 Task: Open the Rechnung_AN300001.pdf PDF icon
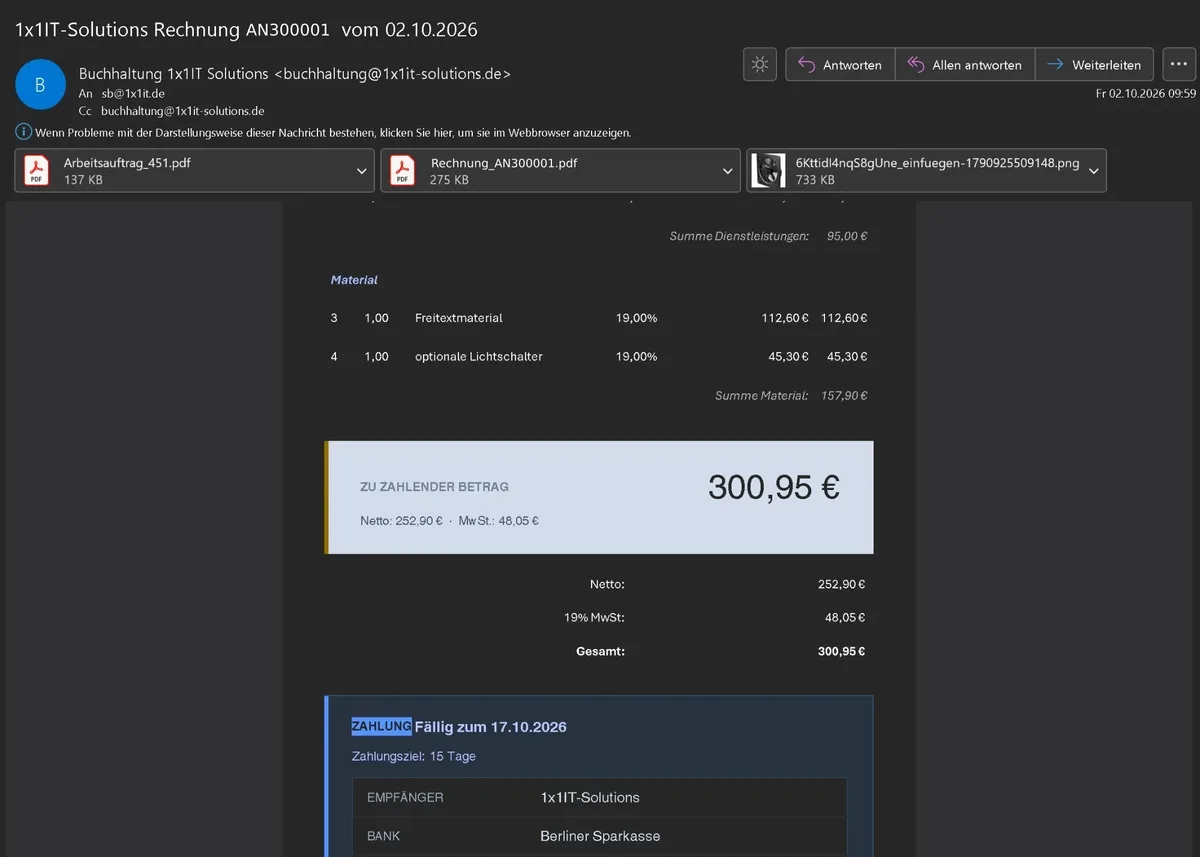(x=403, y=170)
